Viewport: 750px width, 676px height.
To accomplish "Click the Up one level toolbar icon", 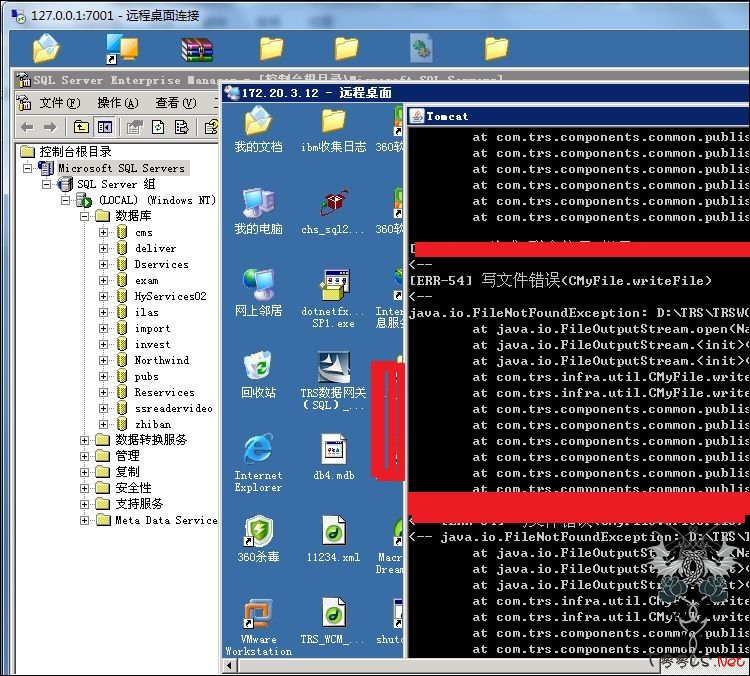I will click(81, 127).
